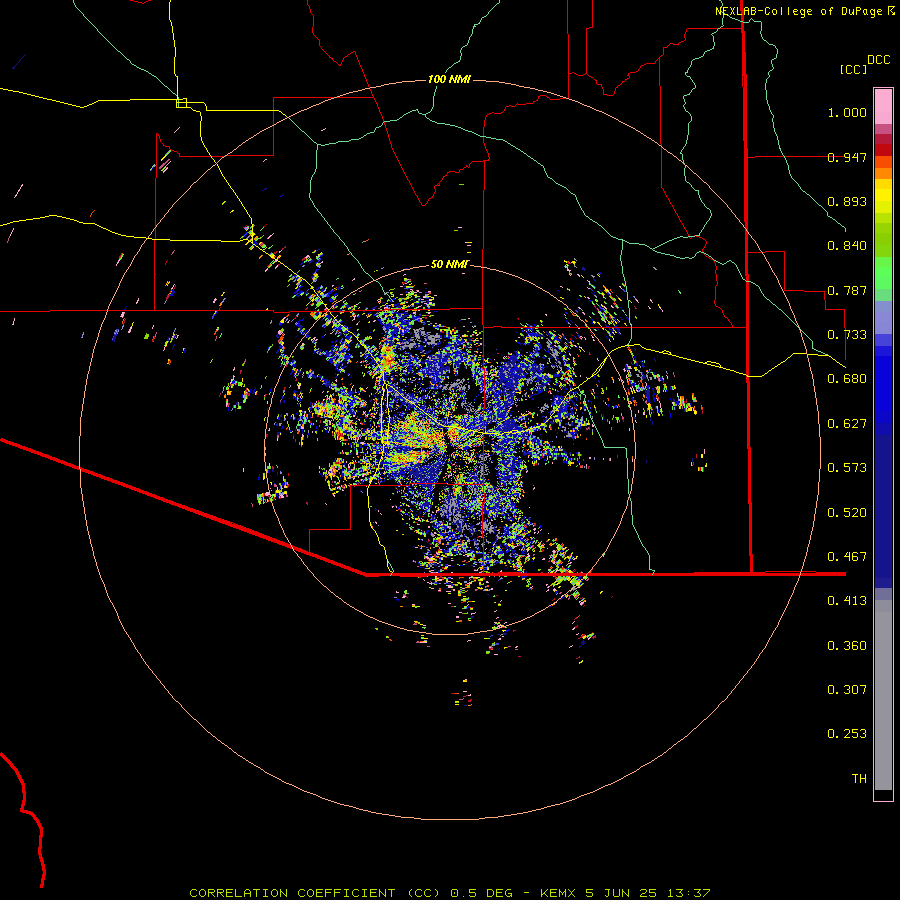Click the 0.467 color scale value
This screenshot has height=900, width=900.
(x=847, y=557)
